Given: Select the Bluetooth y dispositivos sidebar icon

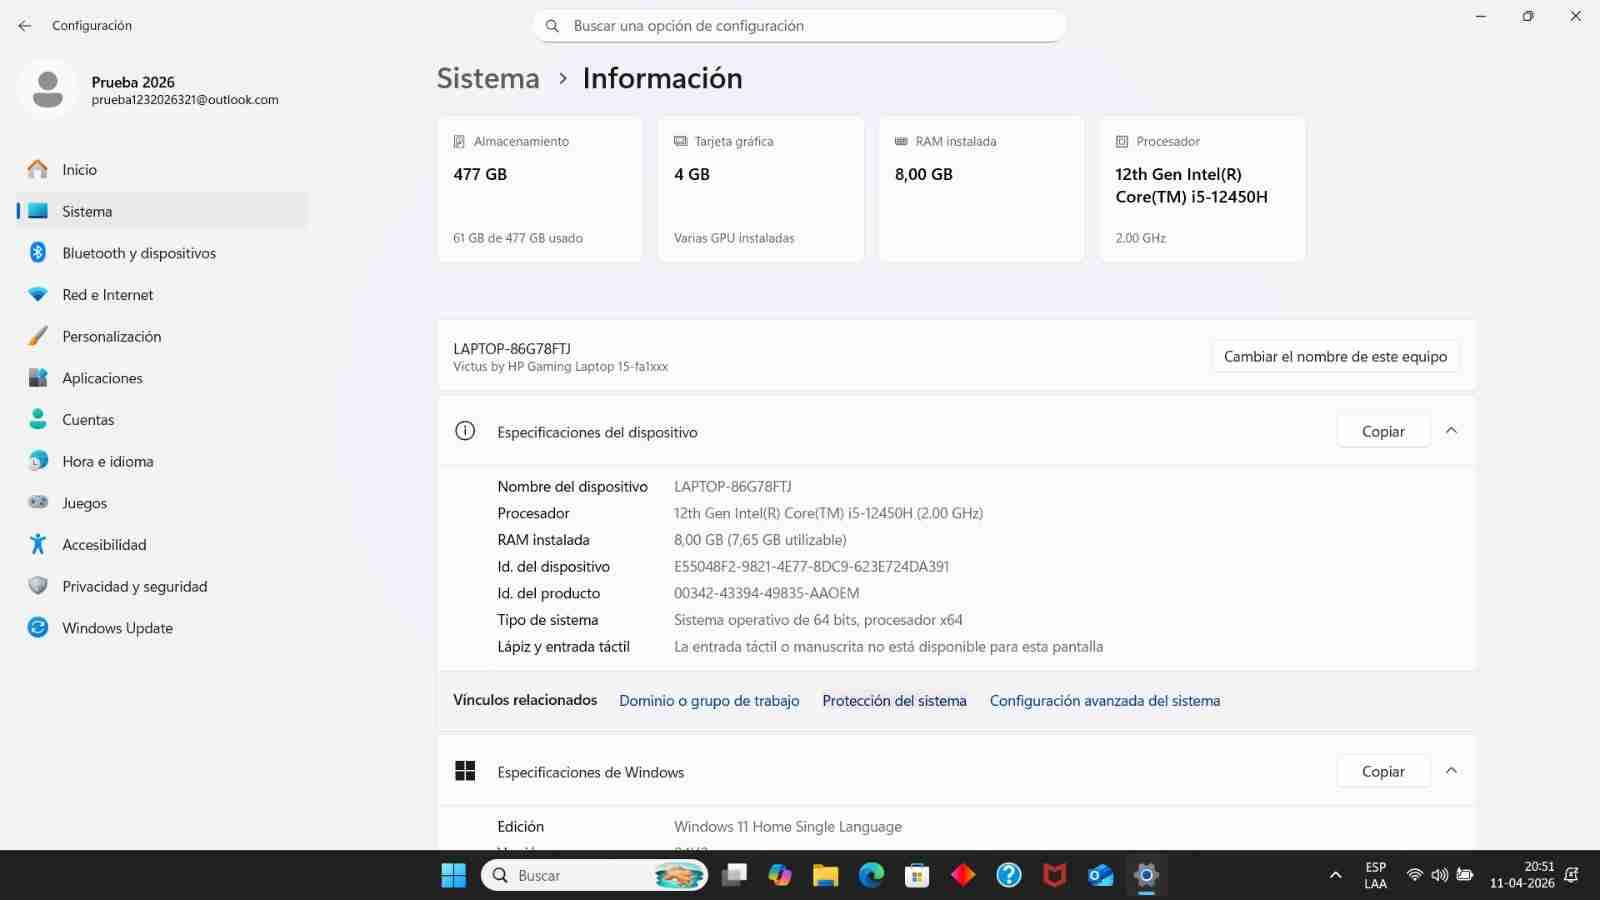Looking at the screenshot, I should pos(38,253).
